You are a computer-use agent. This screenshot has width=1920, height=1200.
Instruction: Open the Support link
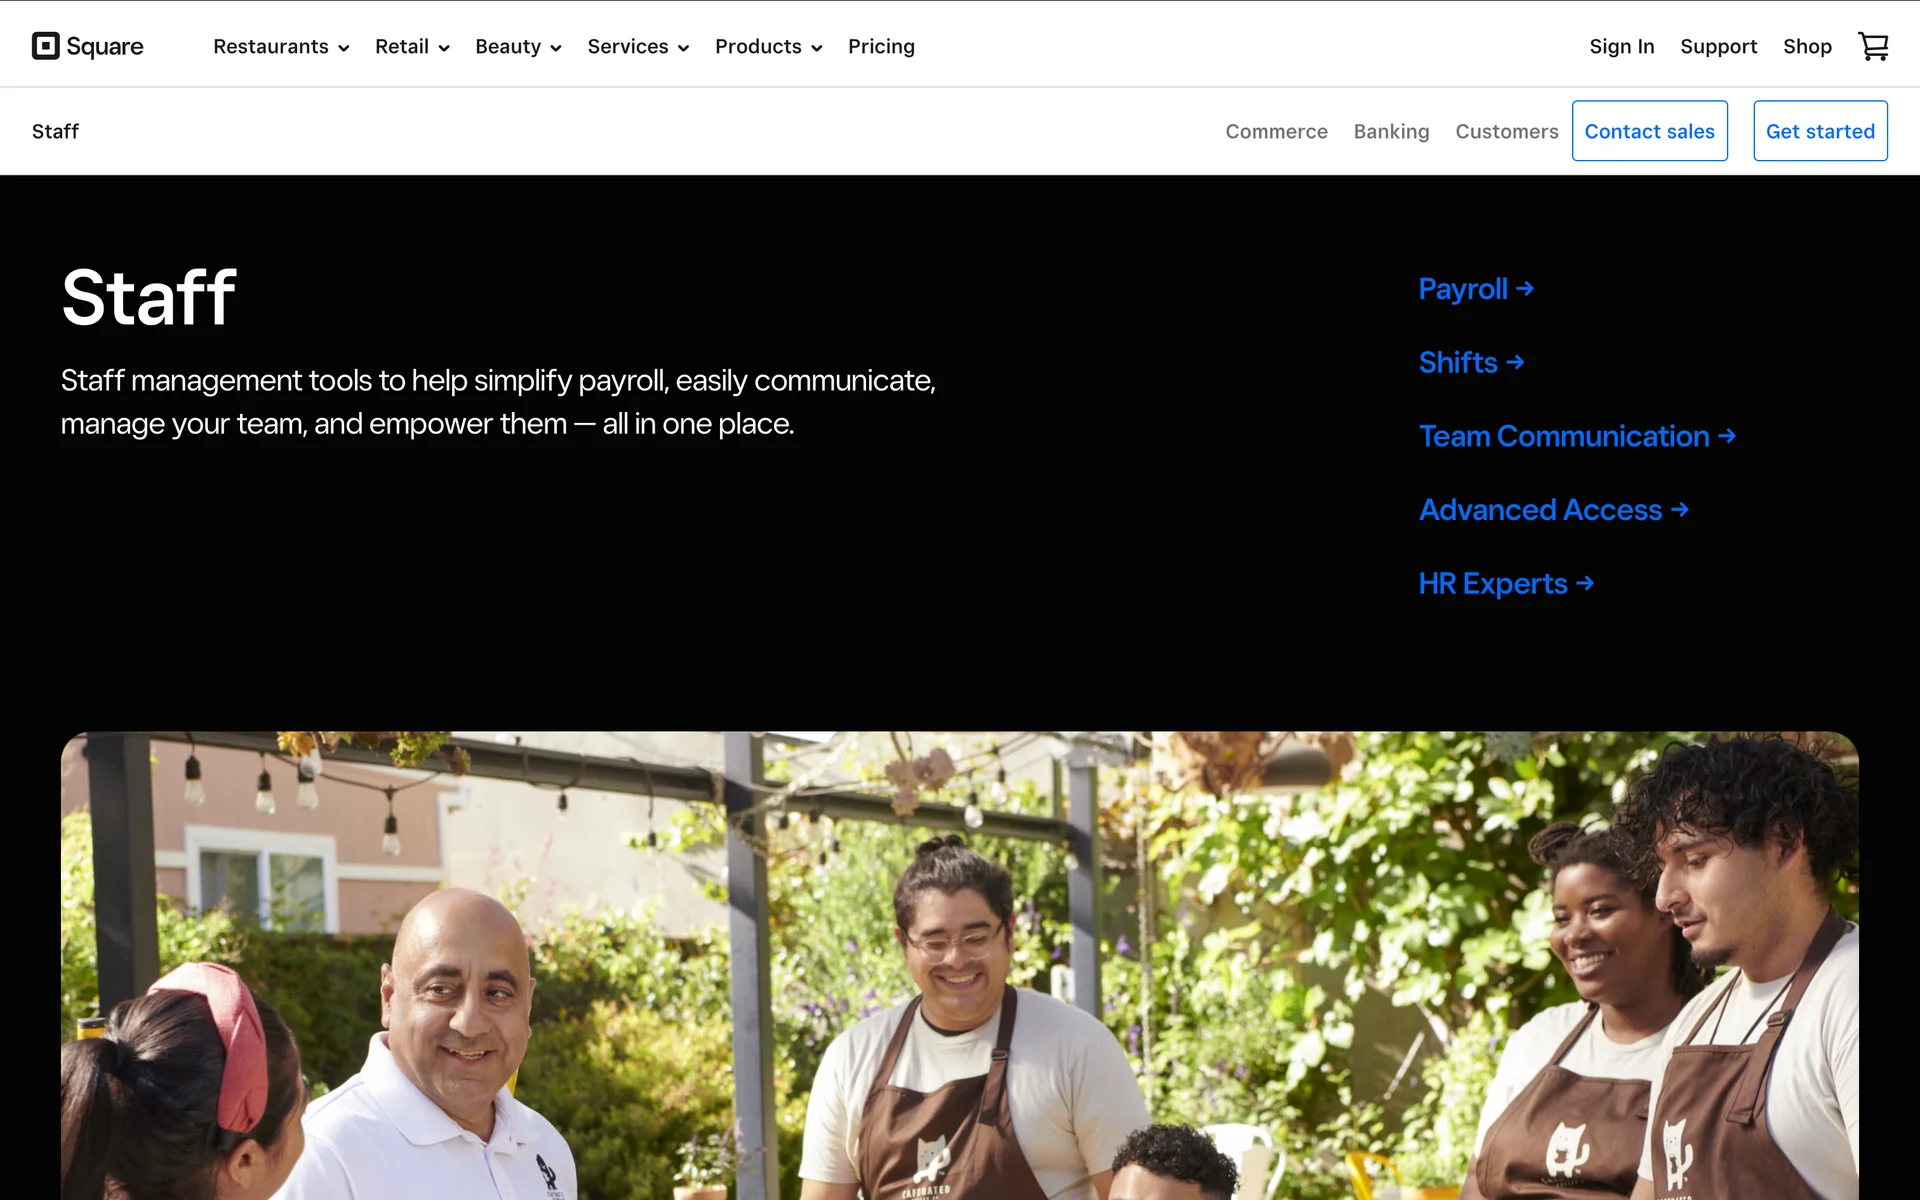click(1718, 46)
